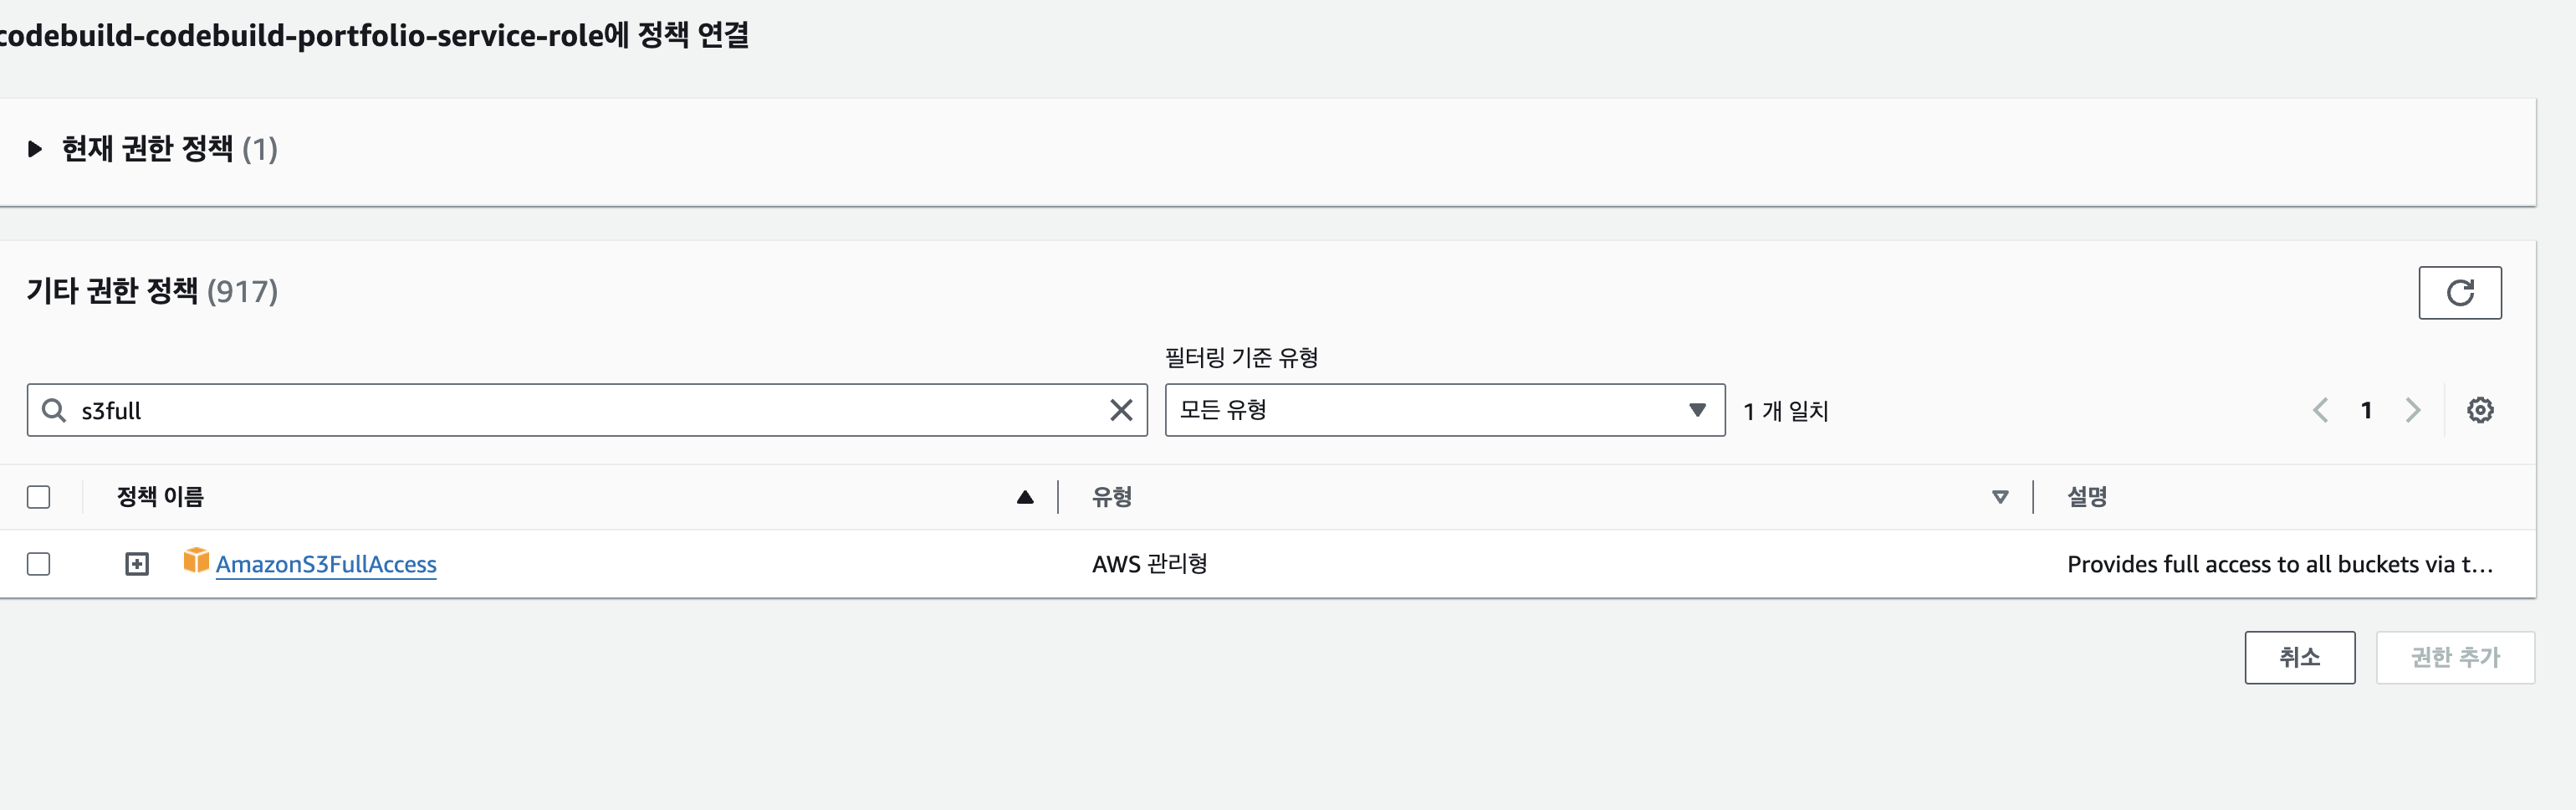2576x810 pixels.
Task: Select all policies header checkbox
Action: (x=39, y=497)
